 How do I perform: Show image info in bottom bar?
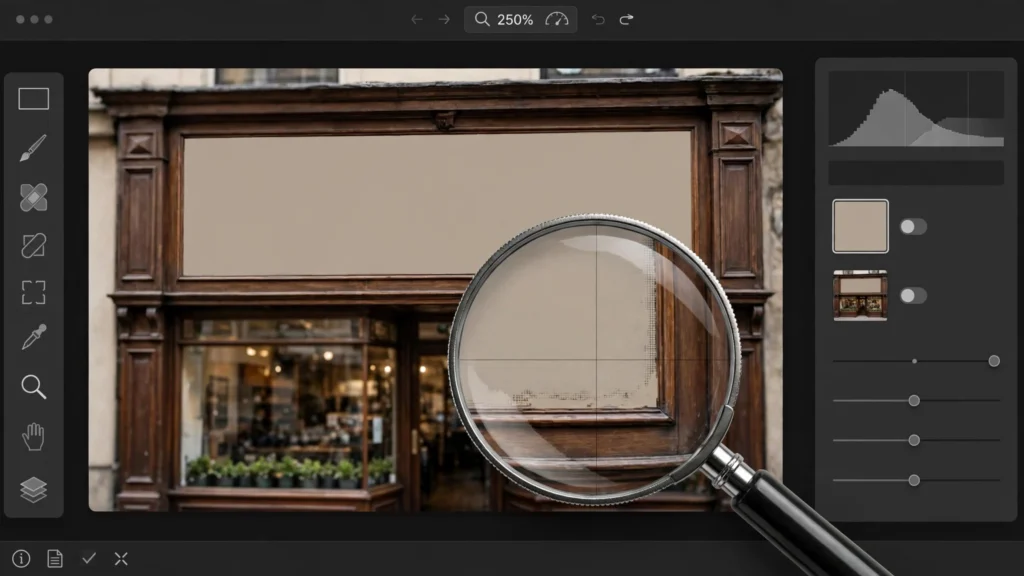pyautogui.click(x=21, y=558)
